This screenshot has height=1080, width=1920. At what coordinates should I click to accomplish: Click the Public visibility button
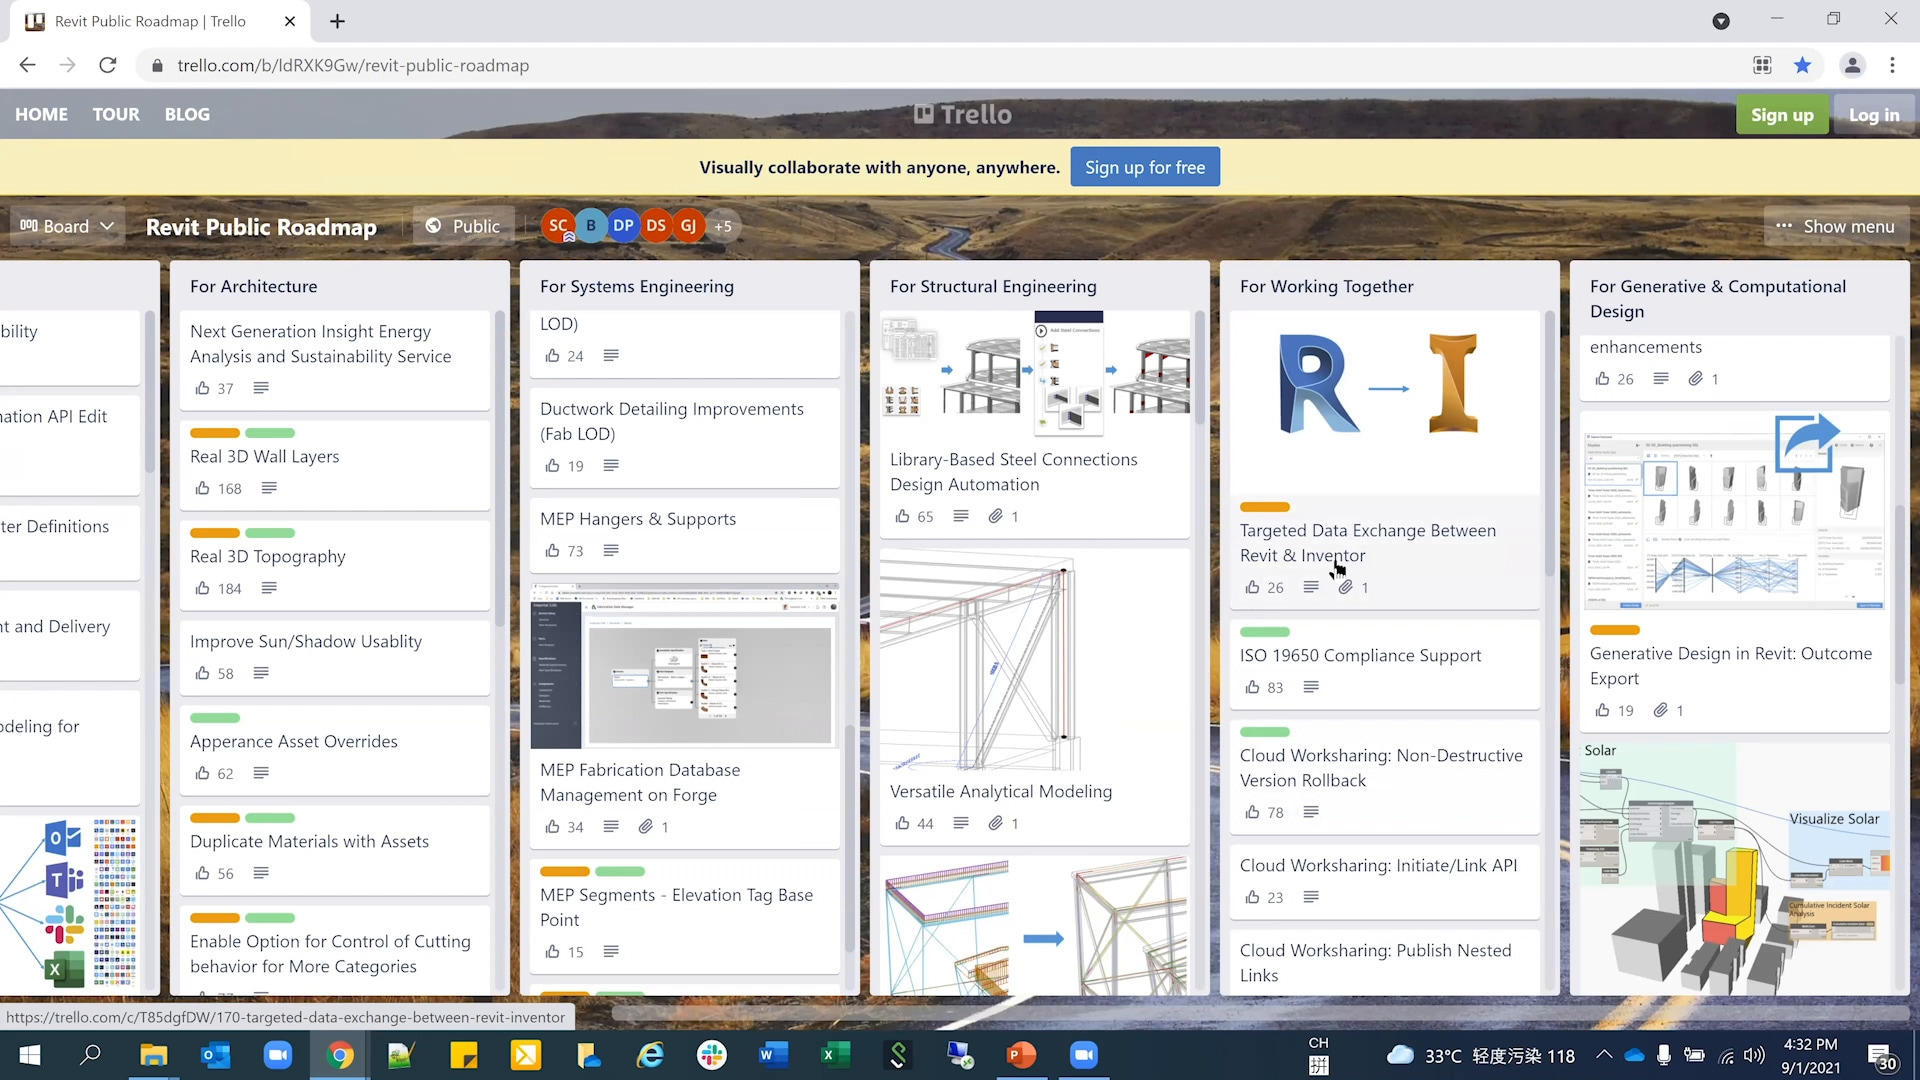pos(463,226)
